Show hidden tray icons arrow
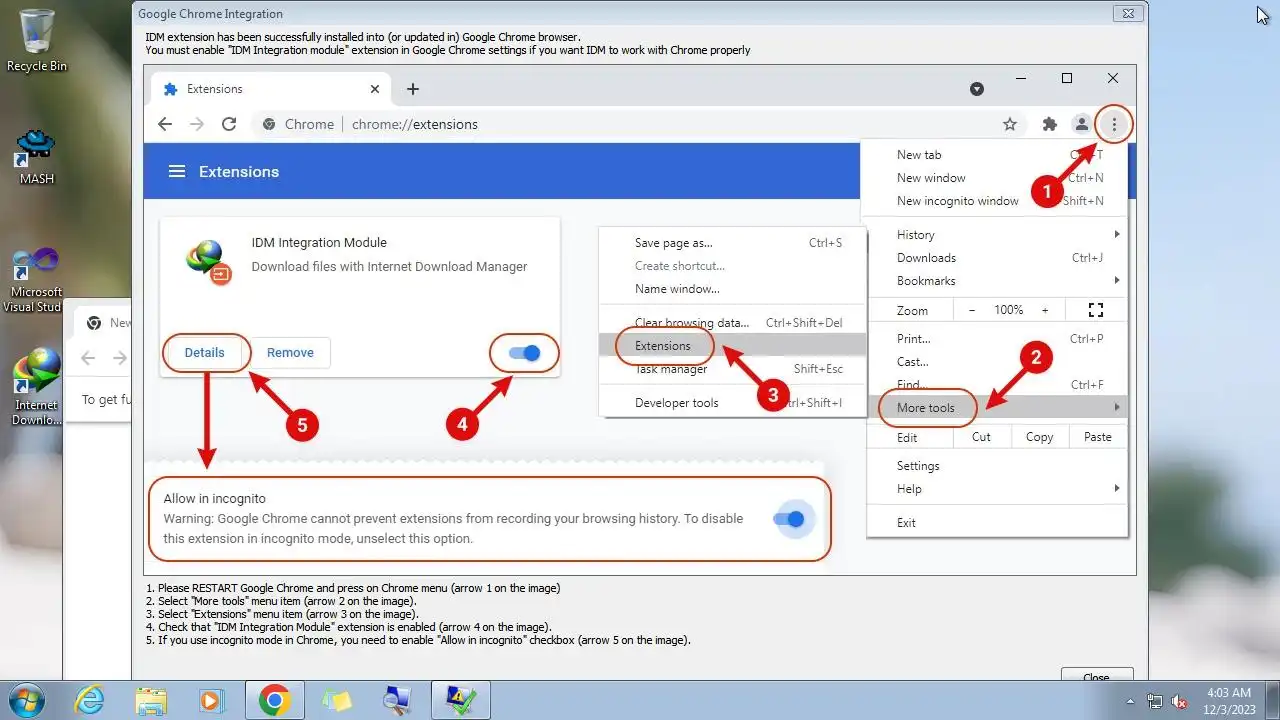The image size is (1280, 720). [x=1131, y=701]
